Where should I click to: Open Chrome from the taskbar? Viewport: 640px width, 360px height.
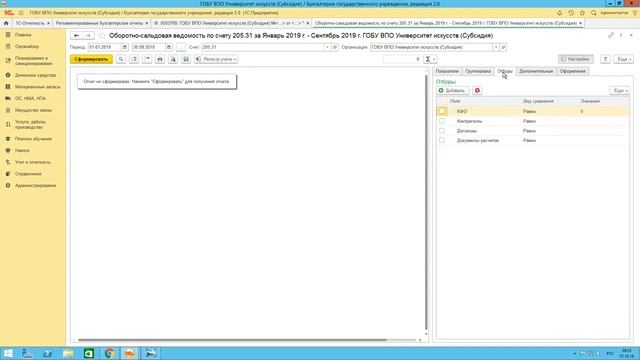point(109,353)
